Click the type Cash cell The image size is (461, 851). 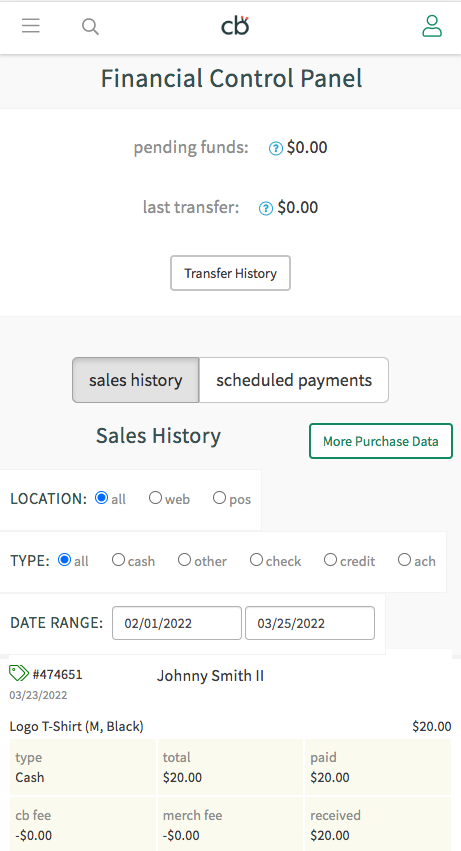click(x=83, y=767)
